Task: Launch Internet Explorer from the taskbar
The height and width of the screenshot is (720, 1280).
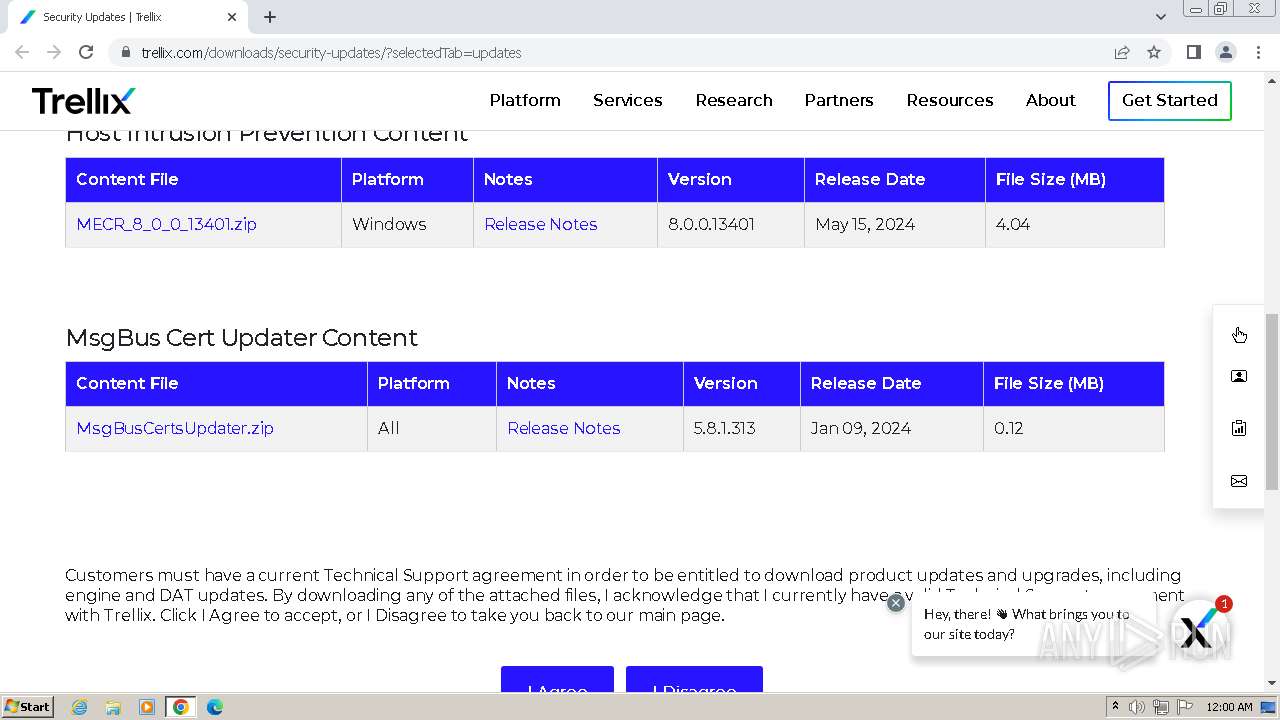Action: click(x=79, y=707)
